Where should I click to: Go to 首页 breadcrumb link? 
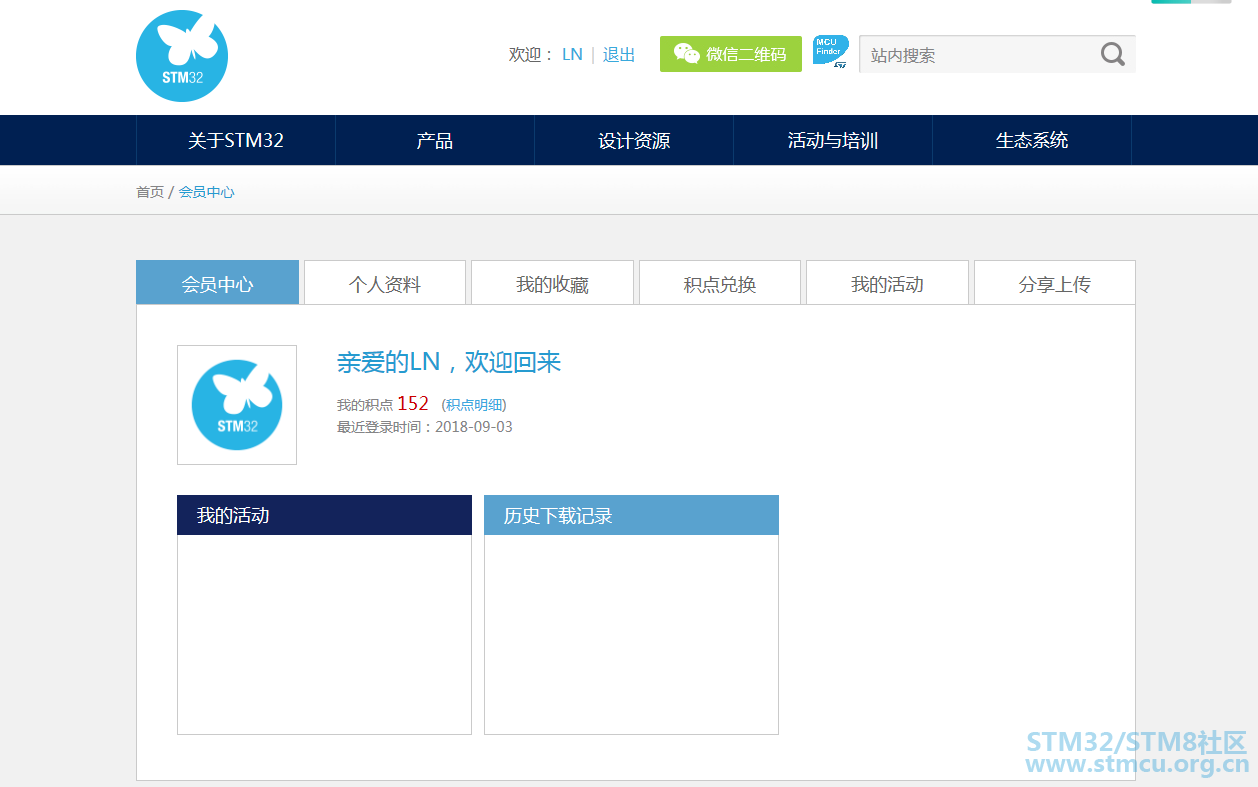click(150, 192)
